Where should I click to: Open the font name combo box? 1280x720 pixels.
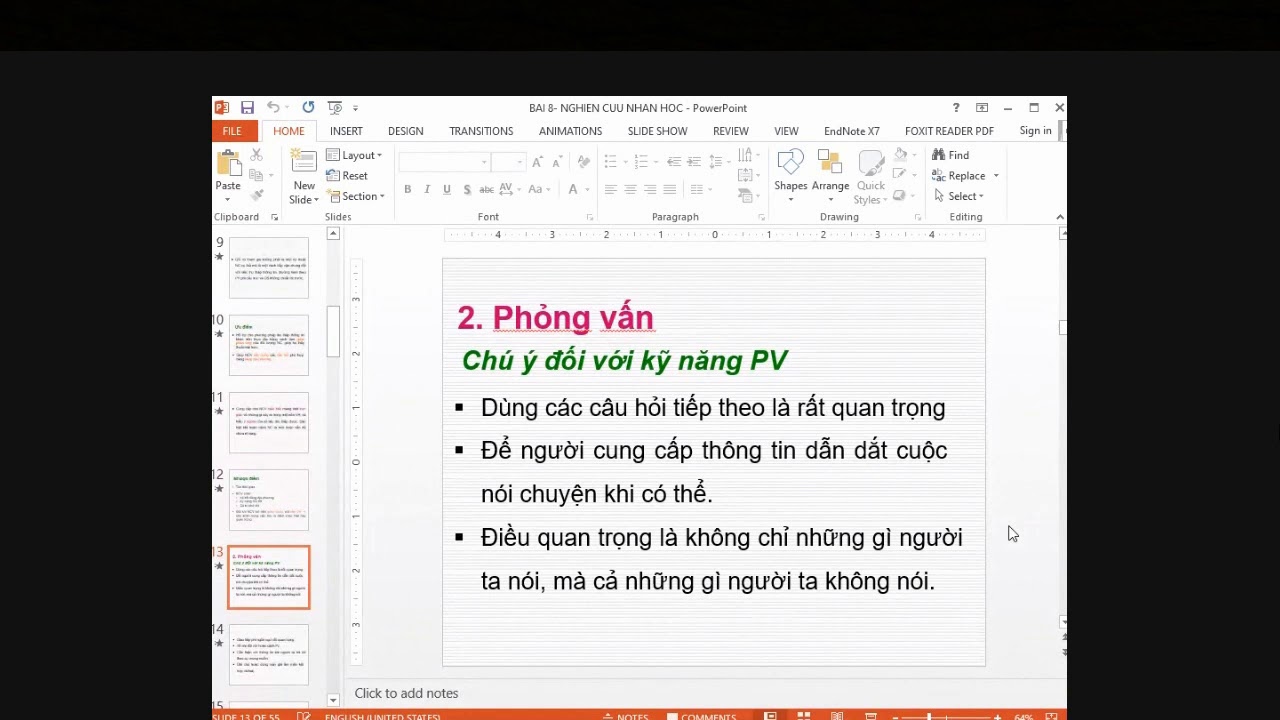coord(444,162)
